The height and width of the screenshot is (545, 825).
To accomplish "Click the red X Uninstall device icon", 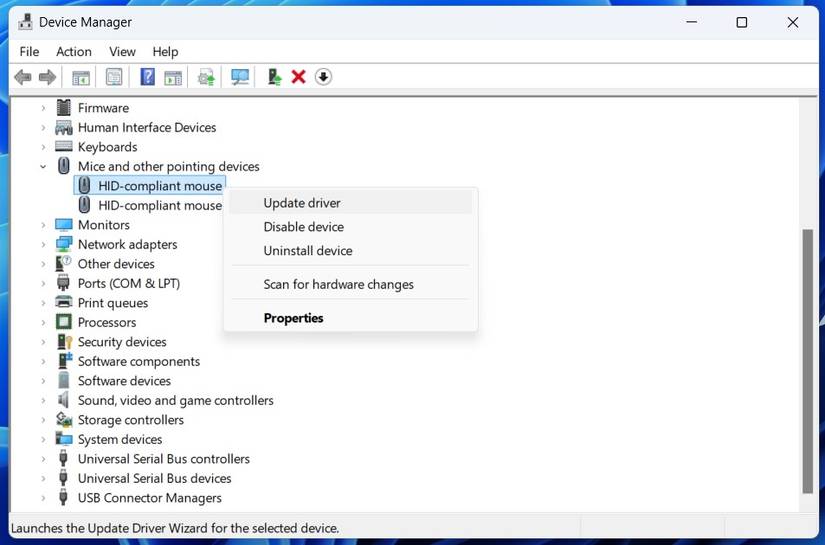I will point(298,77).
